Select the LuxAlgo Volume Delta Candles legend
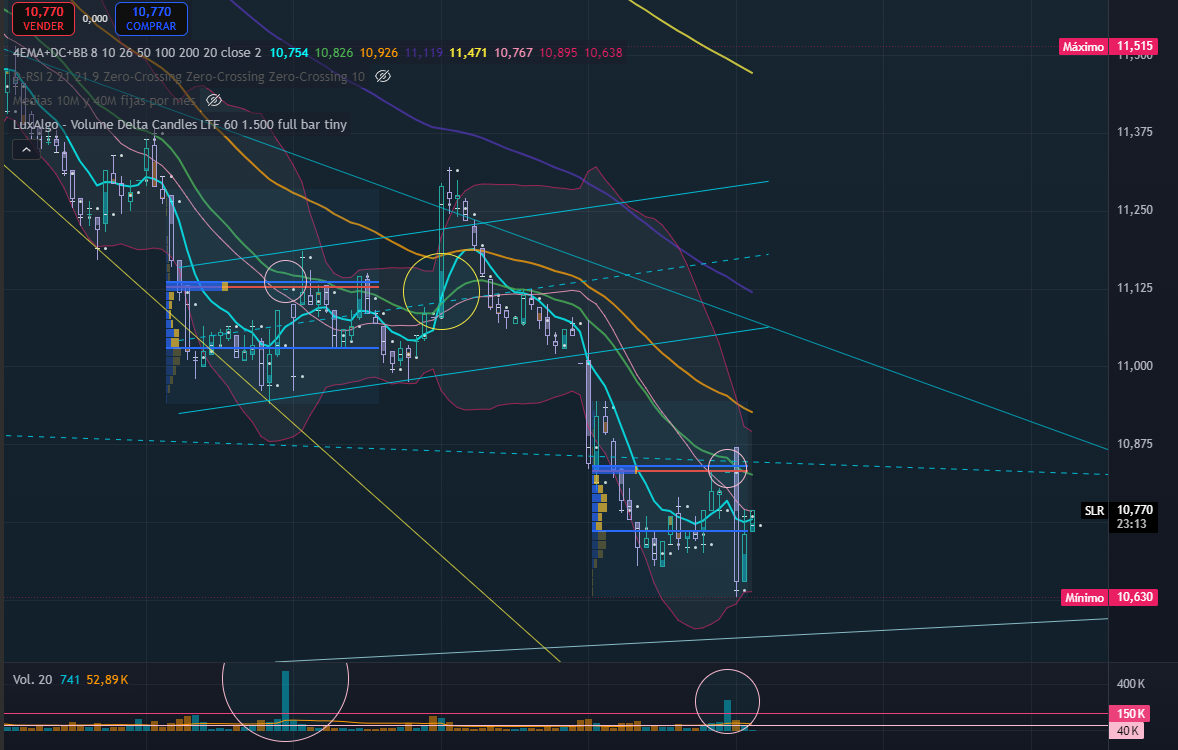 click(x=180, y=125)
